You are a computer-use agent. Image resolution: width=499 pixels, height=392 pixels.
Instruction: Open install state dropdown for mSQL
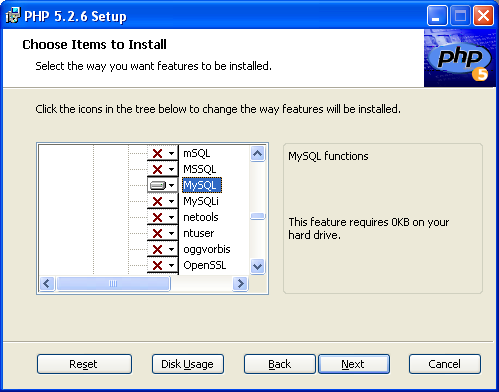pos(163,153)
